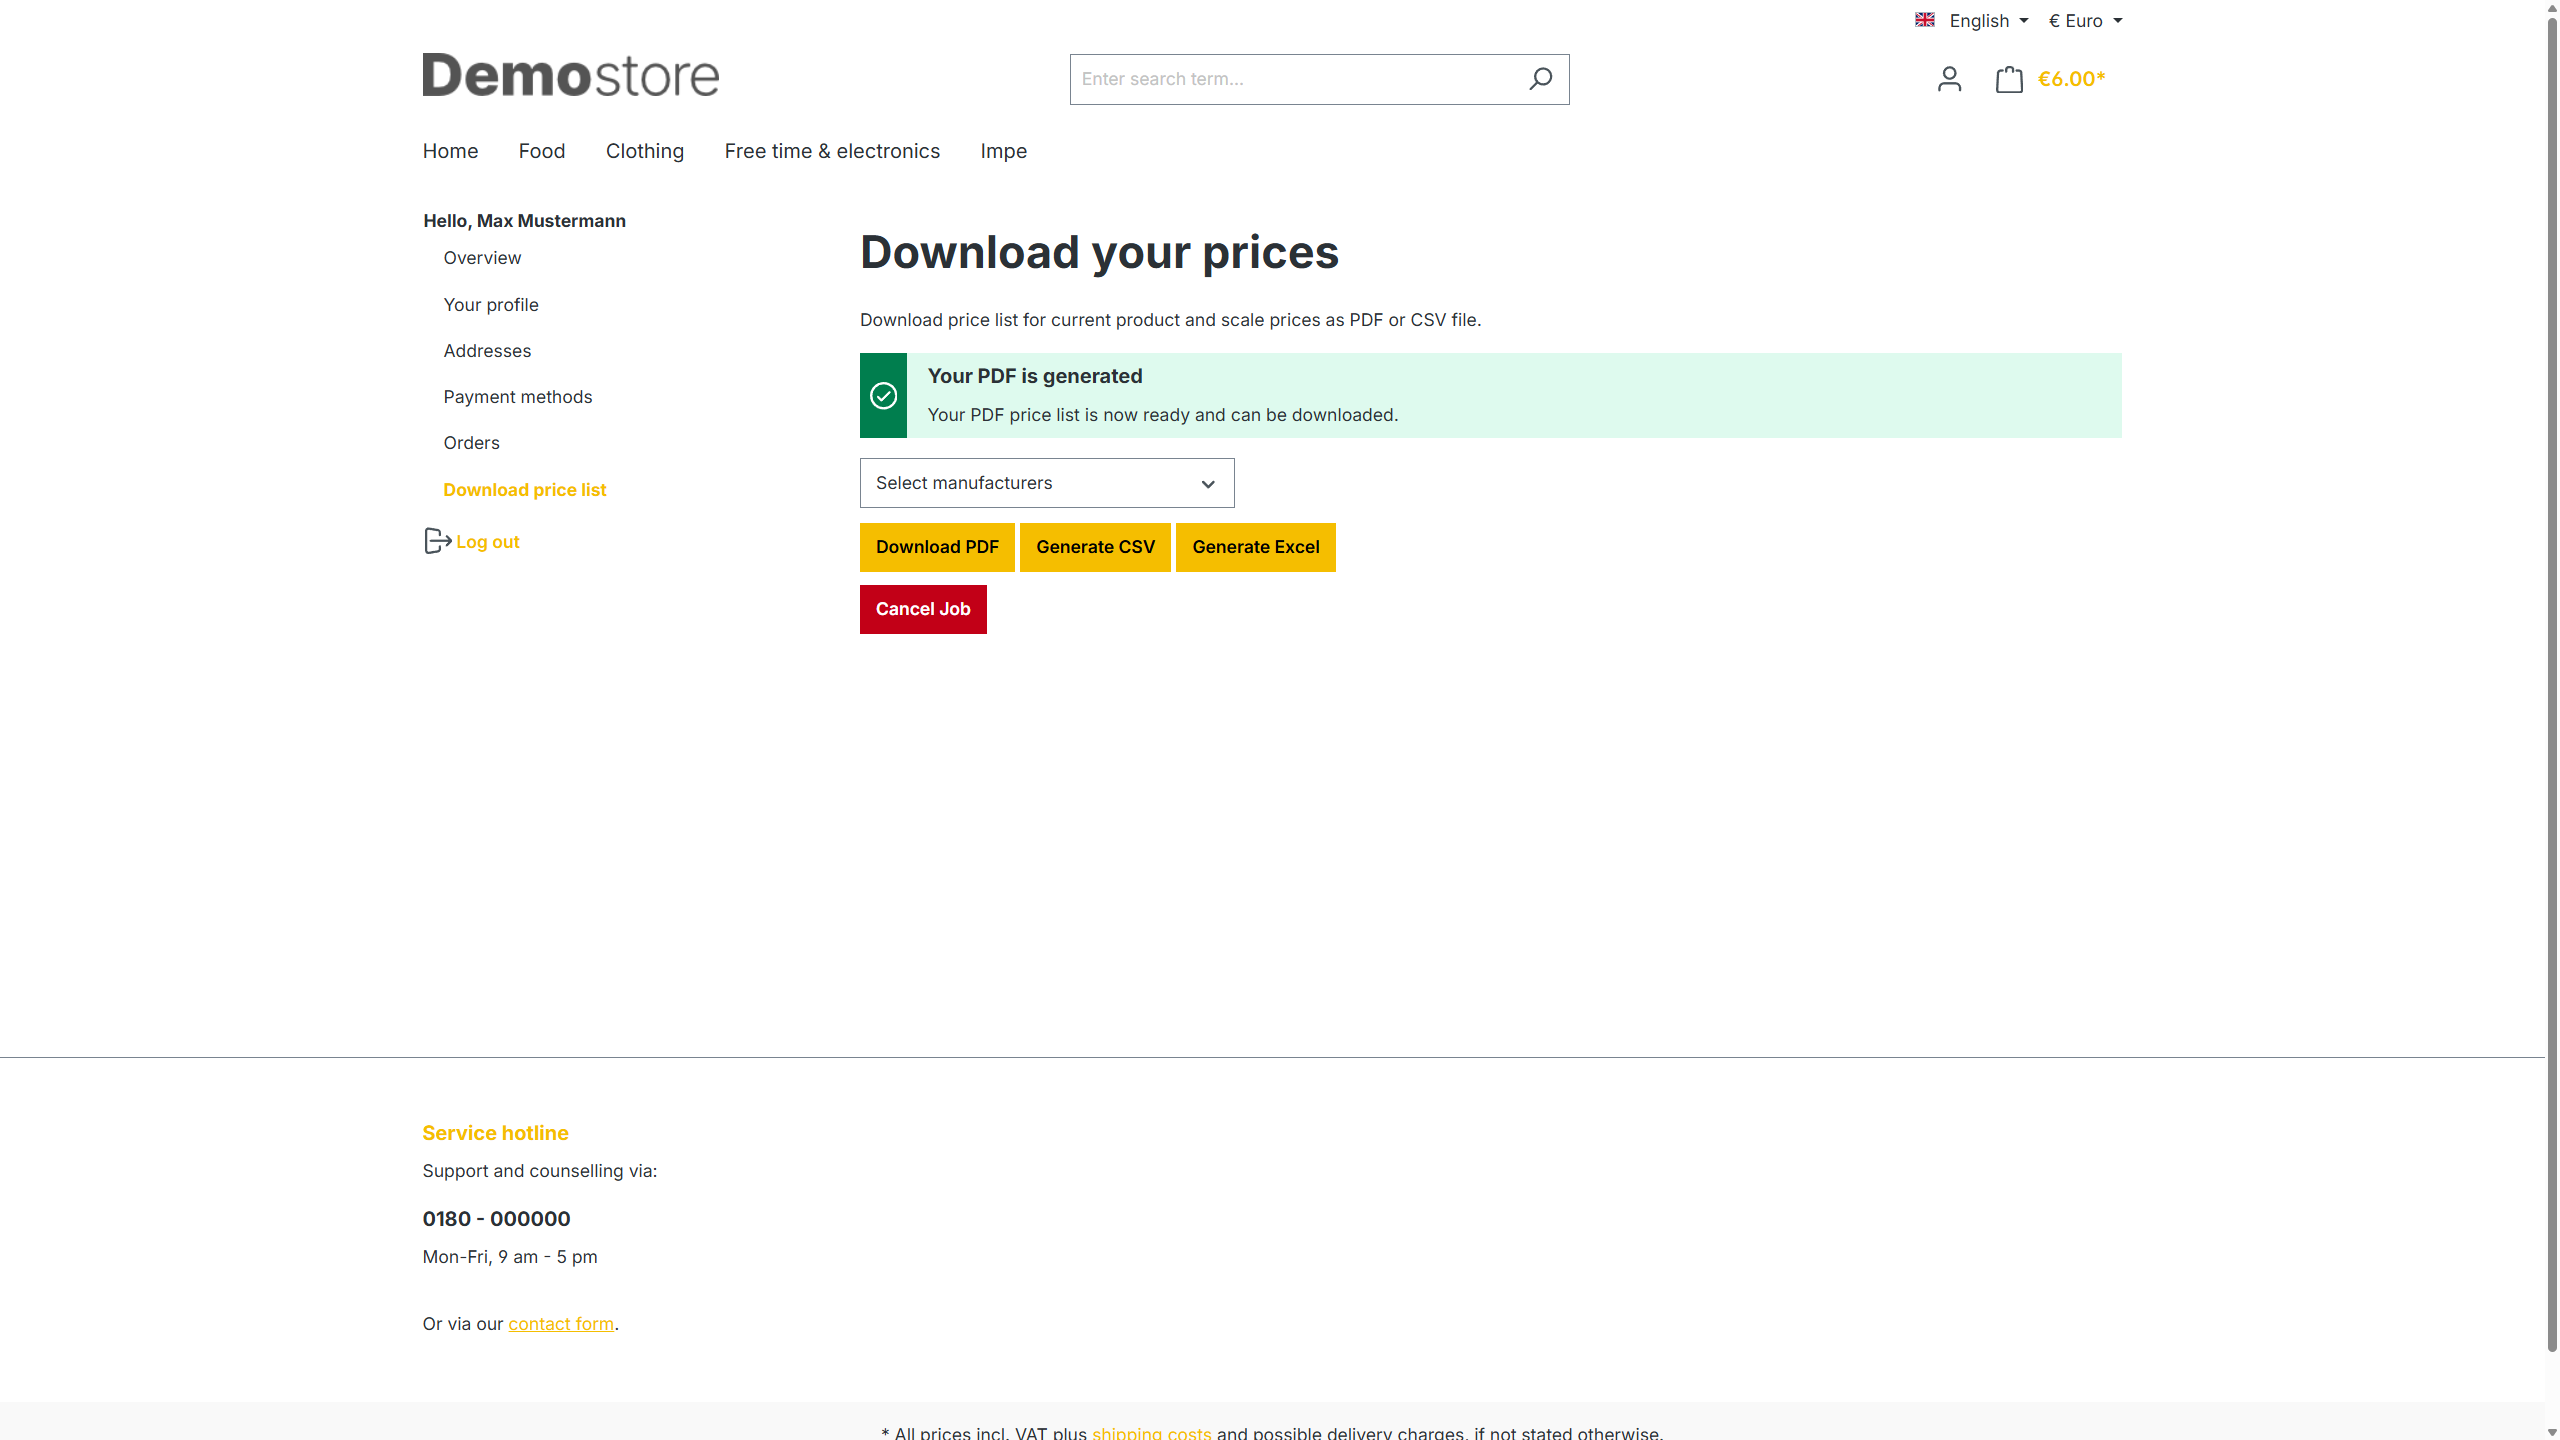Open Orders in sidebar
The image size is (2560, 1440).
471,443
